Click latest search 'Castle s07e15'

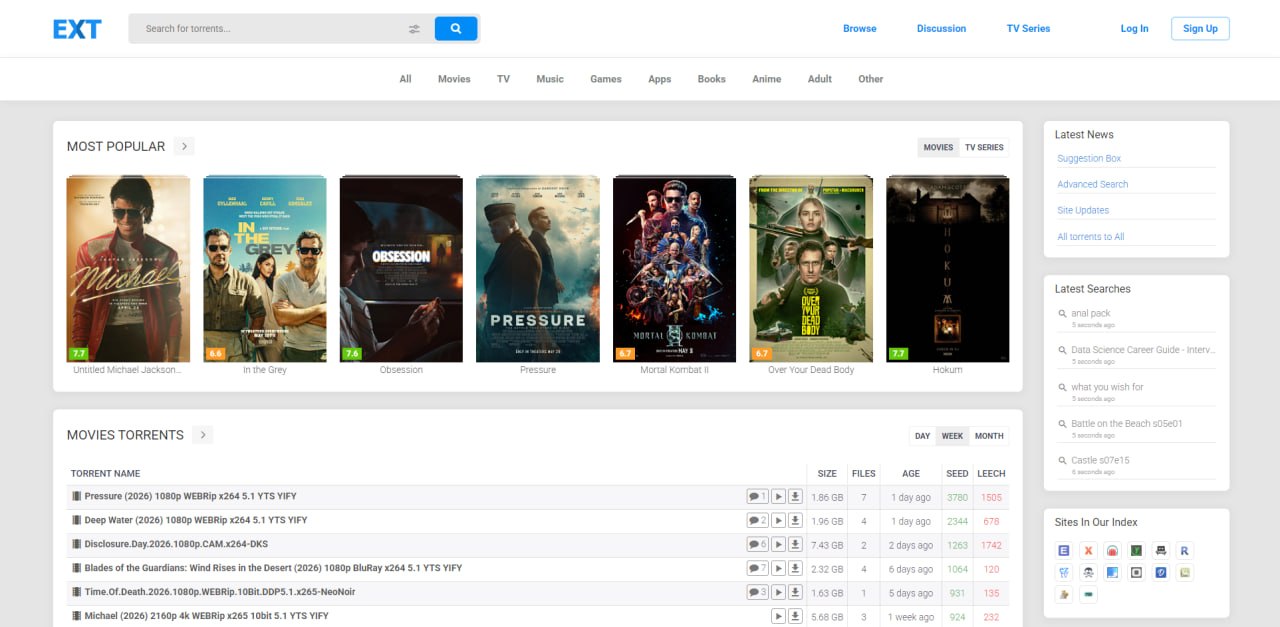click(x=1100, y=461)
